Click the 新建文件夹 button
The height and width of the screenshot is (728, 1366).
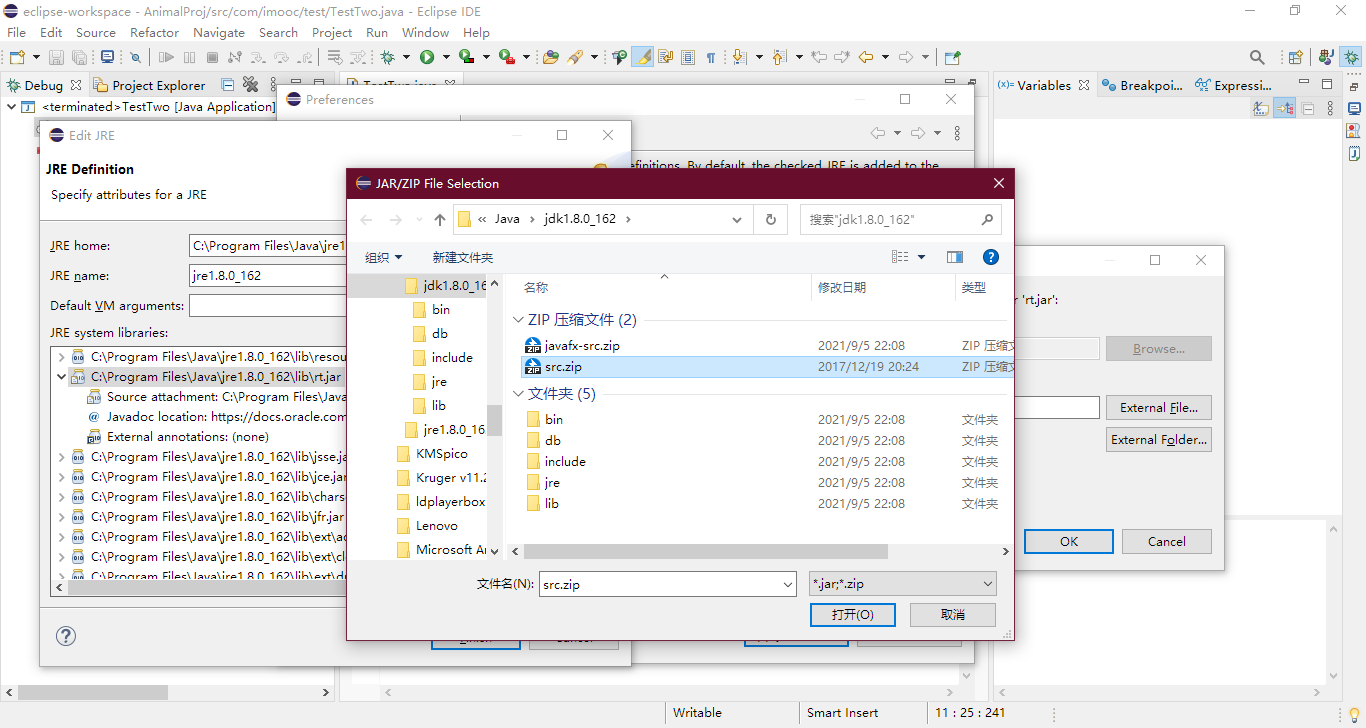463,257
